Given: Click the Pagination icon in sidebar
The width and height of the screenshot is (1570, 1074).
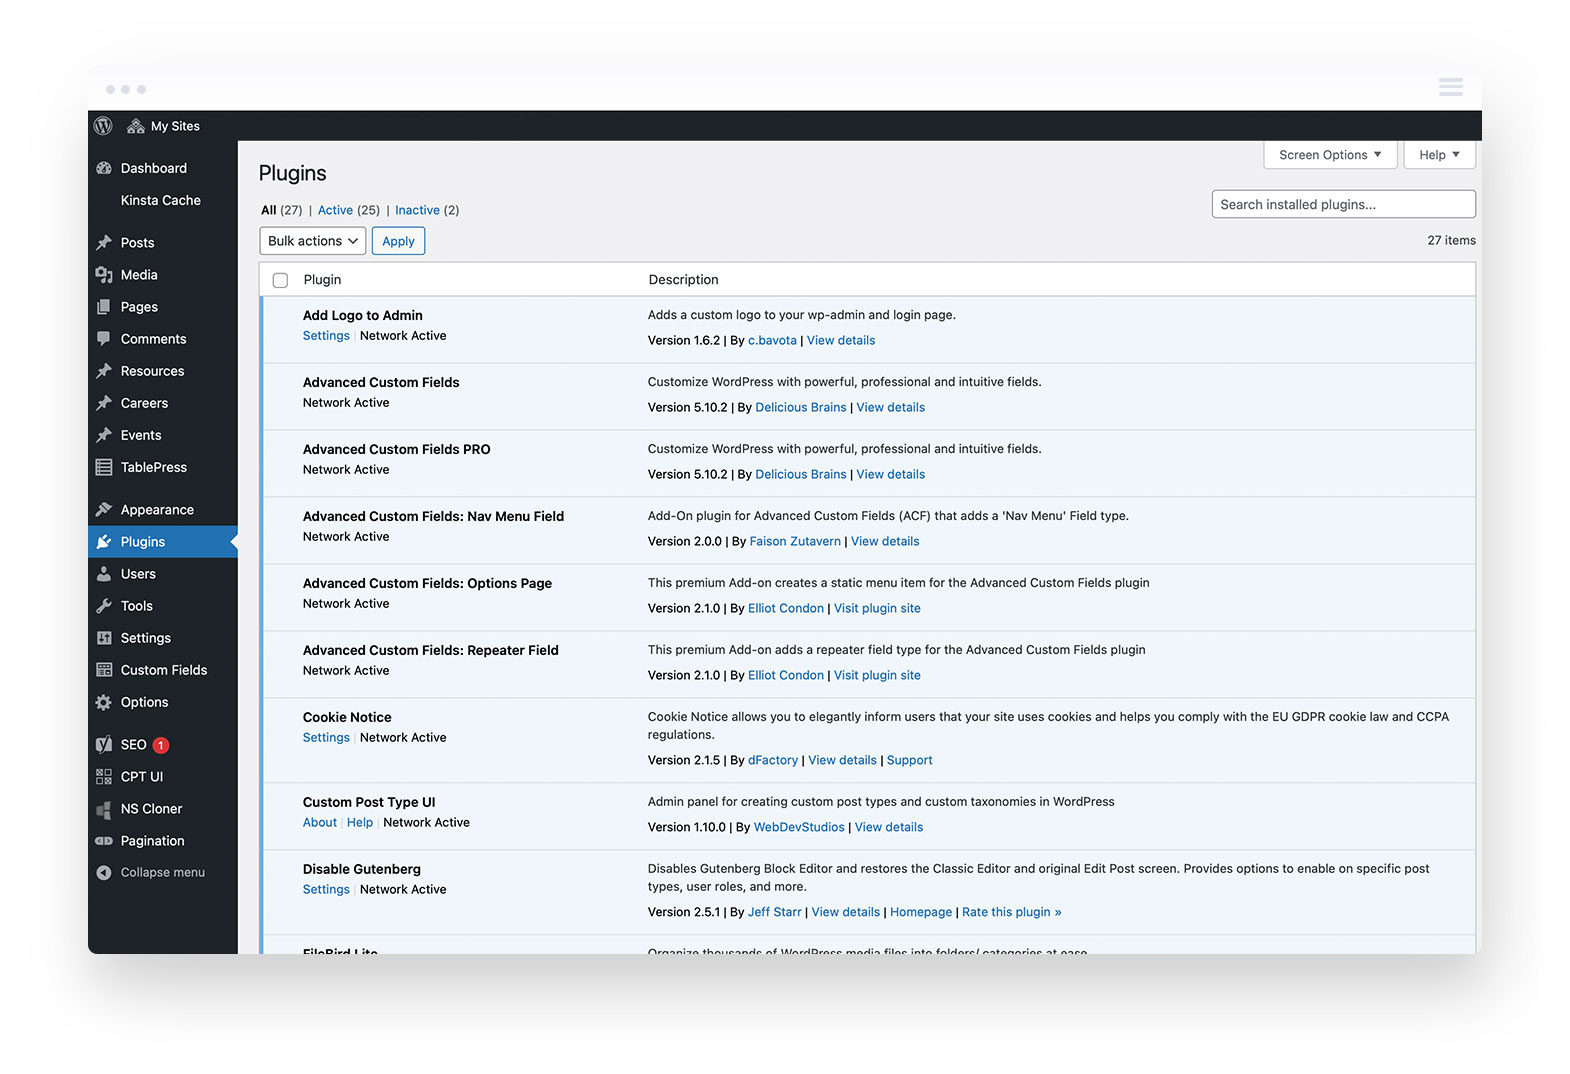Looking at the screenshot, I should tap(104, 841).
